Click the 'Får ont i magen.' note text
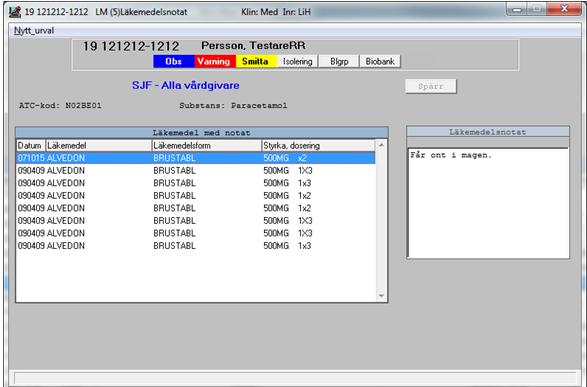 (x=451, y=155)
